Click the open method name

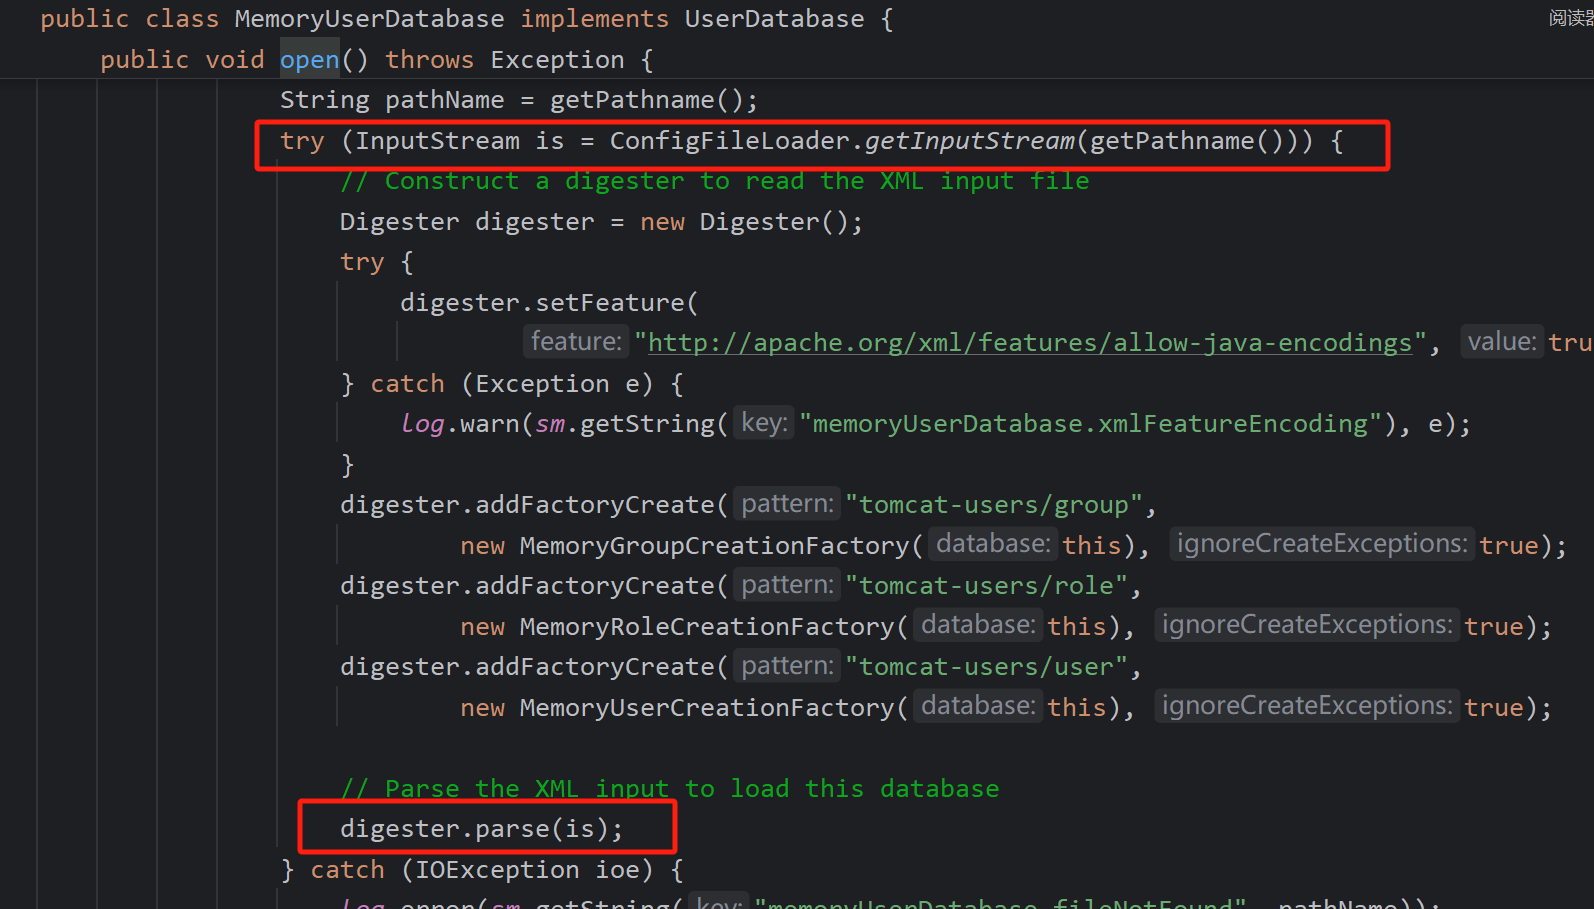point(310,60)
